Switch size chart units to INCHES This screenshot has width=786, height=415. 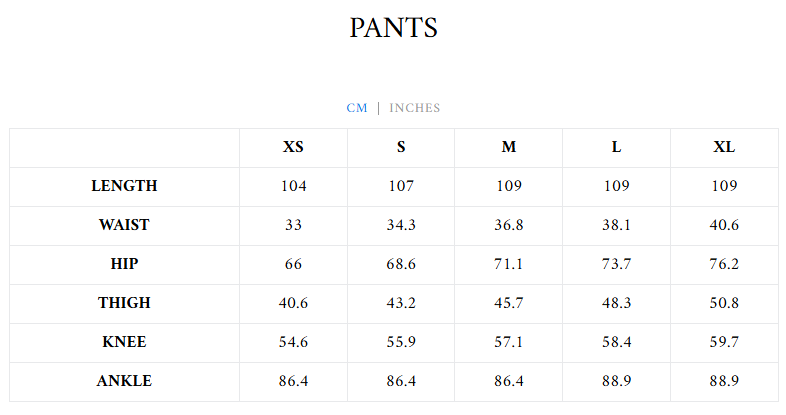(415, 108)
